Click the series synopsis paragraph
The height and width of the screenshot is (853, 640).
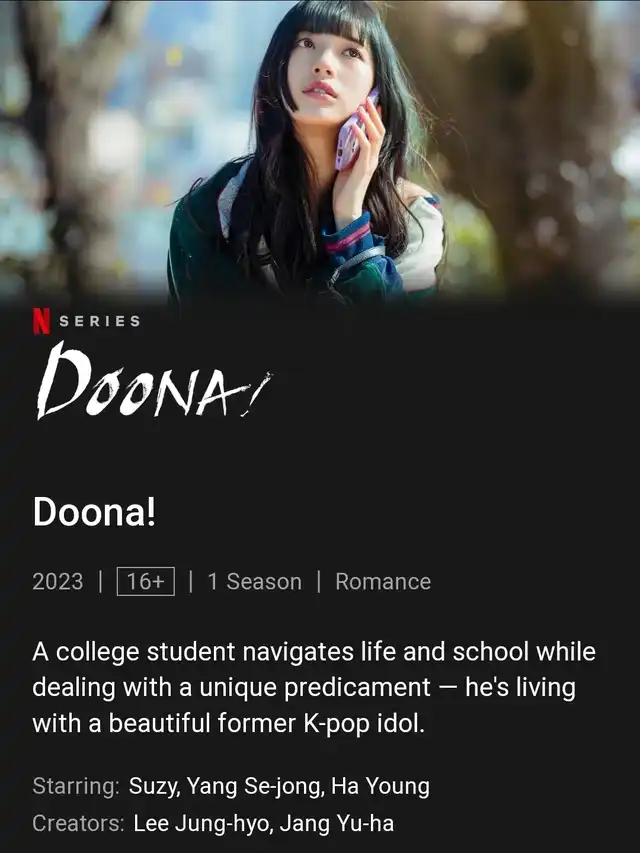pos(314,688)
